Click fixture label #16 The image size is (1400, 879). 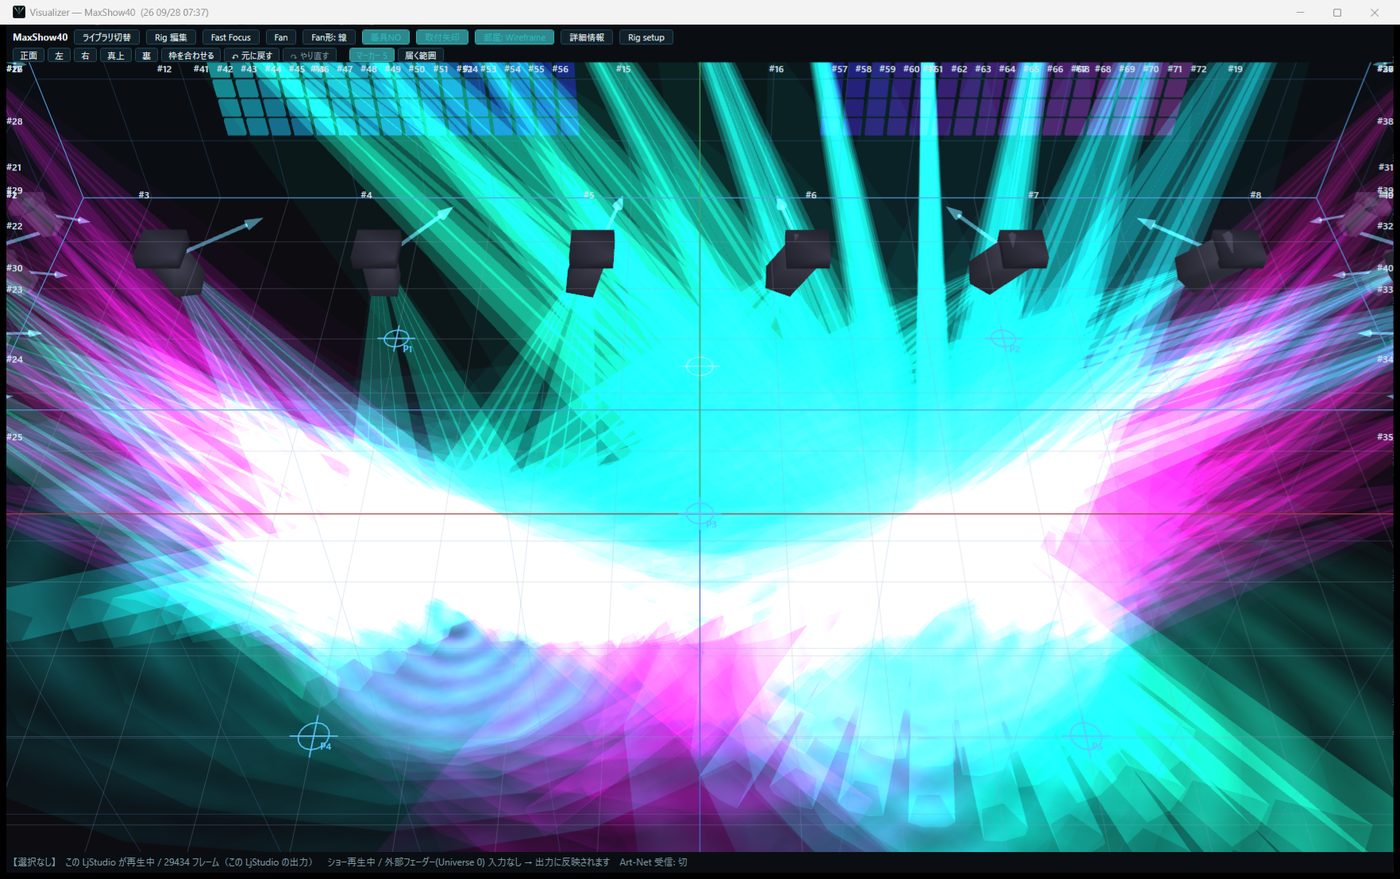[x=776, y=69]
